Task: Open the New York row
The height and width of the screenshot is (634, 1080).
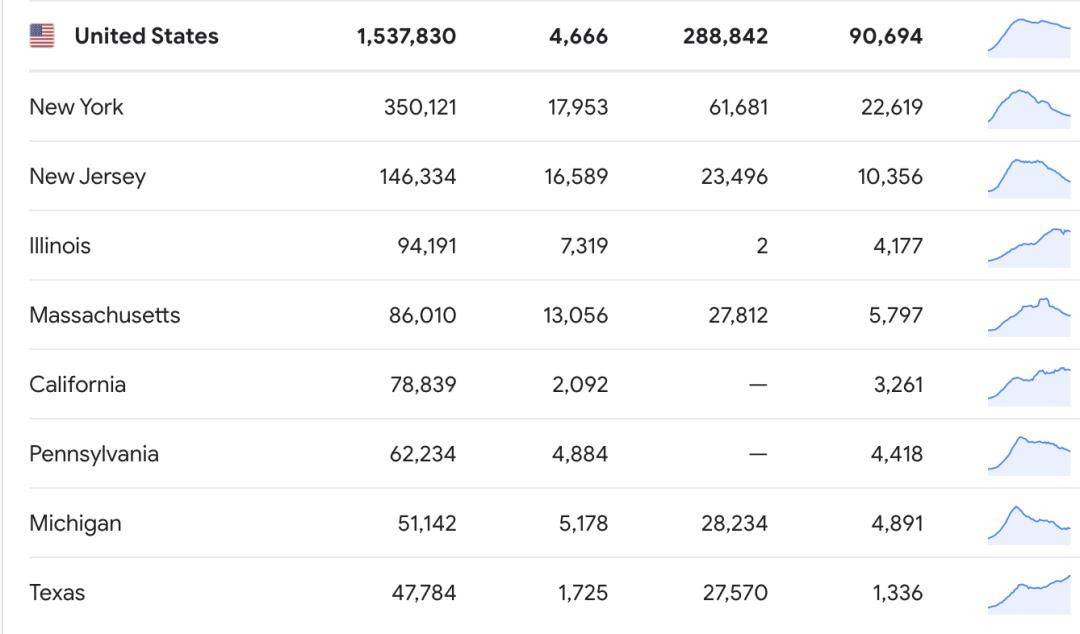Action: [x=76, y=107]
